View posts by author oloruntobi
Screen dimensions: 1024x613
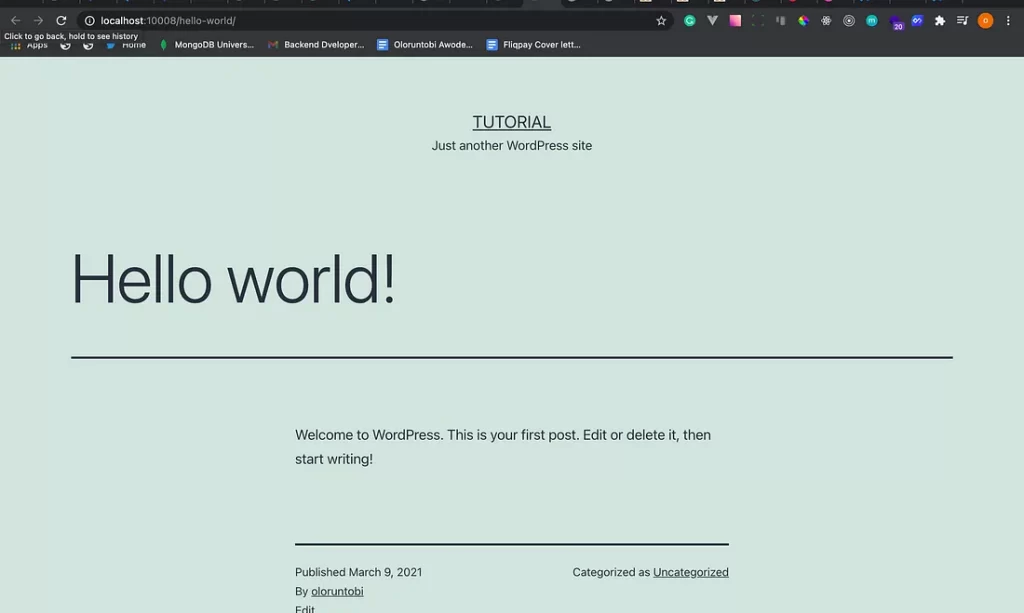(337, 591)
